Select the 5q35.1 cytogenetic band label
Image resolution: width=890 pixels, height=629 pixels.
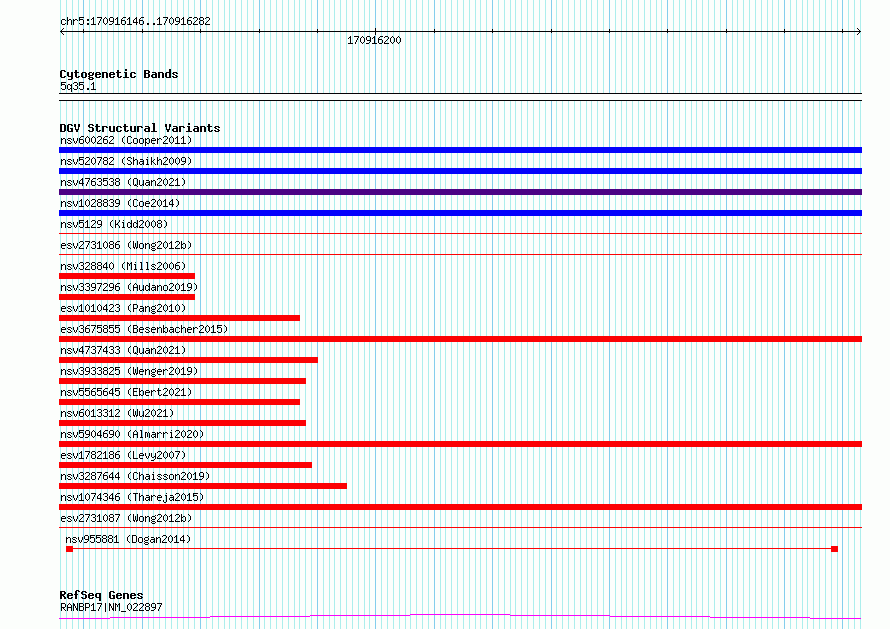coord(78,86)
